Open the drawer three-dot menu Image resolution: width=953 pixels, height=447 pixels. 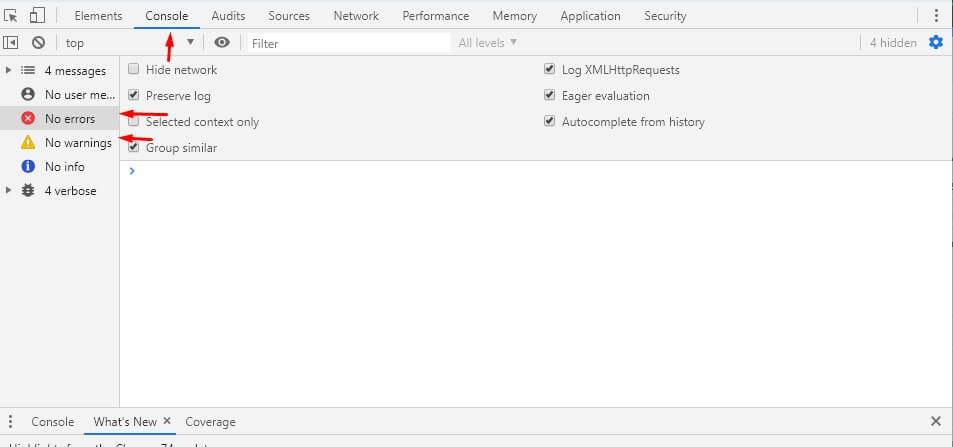click(x=11, y=422)
